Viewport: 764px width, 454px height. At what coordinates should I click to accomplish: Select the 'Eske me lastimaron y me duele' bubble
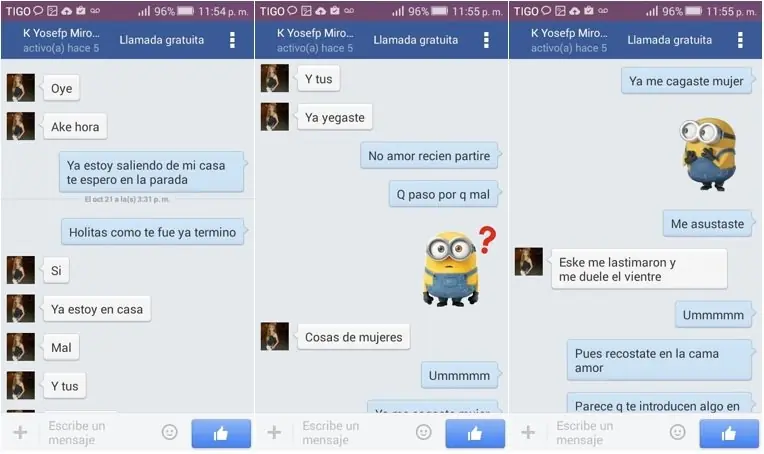[x=639, y=269]
